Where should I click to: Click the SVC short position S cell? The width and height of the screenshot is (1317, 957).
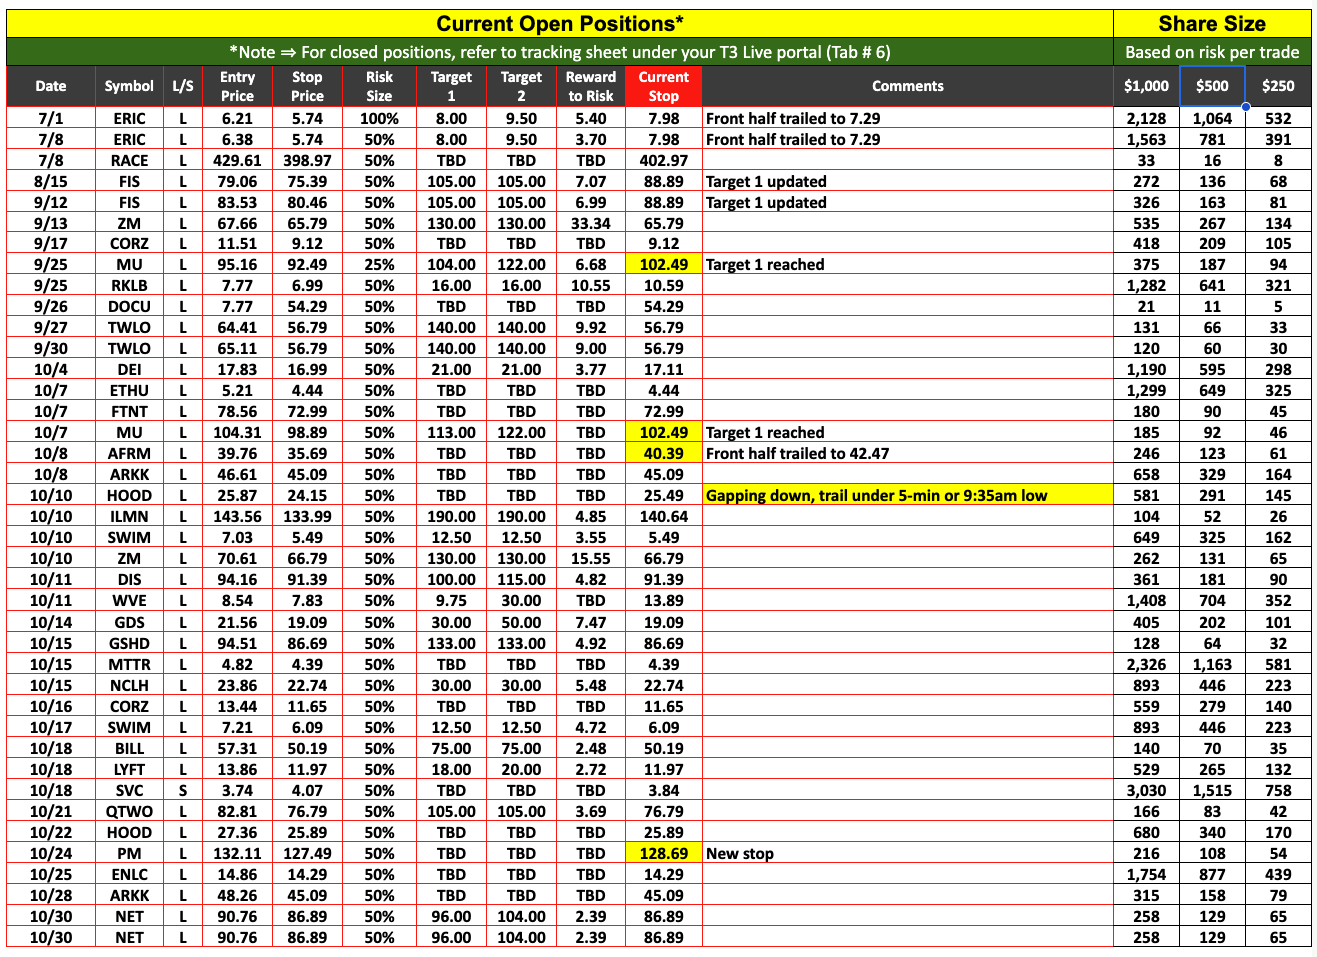183,790
